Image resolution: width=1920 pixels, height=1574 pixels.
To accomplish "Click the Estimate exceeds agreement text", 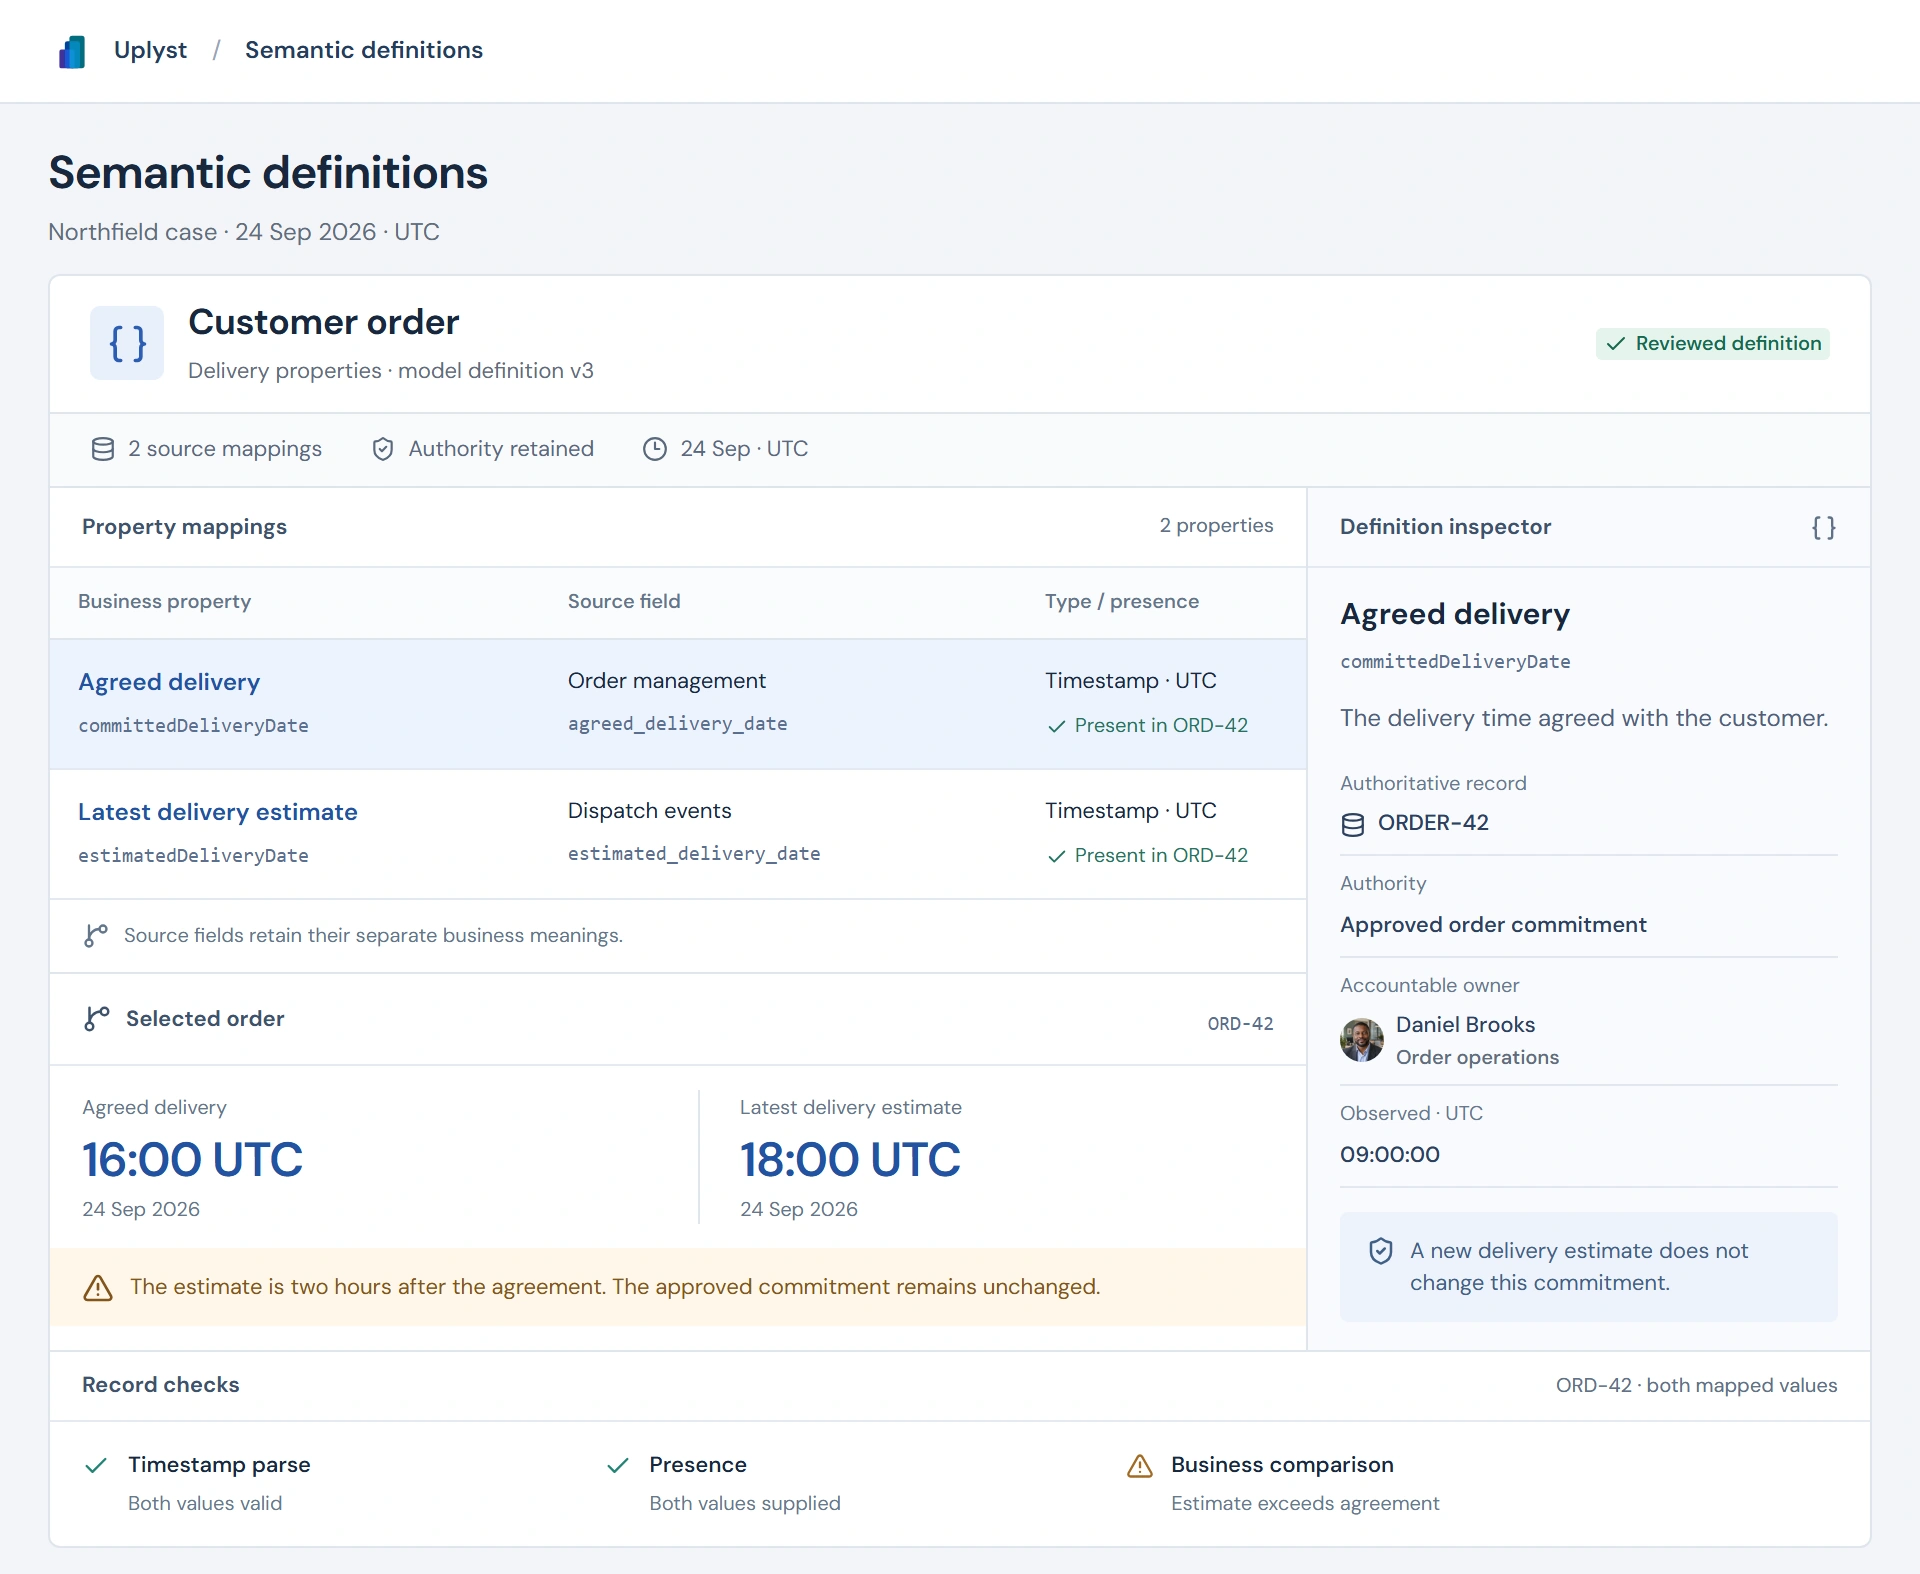I will tap(1305, 1504).
